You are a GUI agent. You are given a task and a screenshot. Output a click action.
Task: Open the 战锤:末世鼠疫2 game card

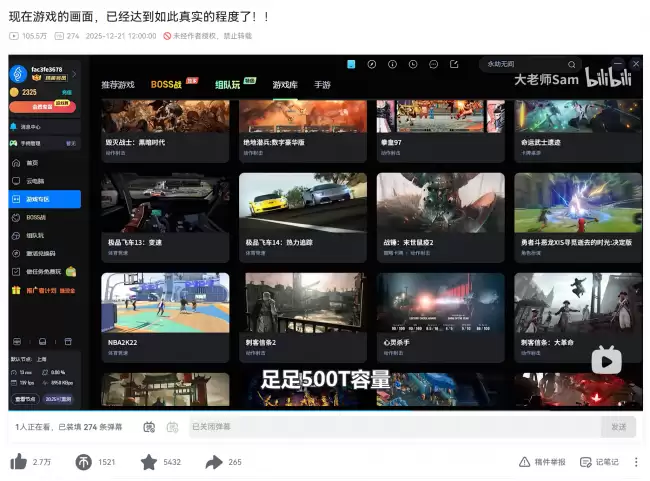pyautogui.click(x=441, y=218)
